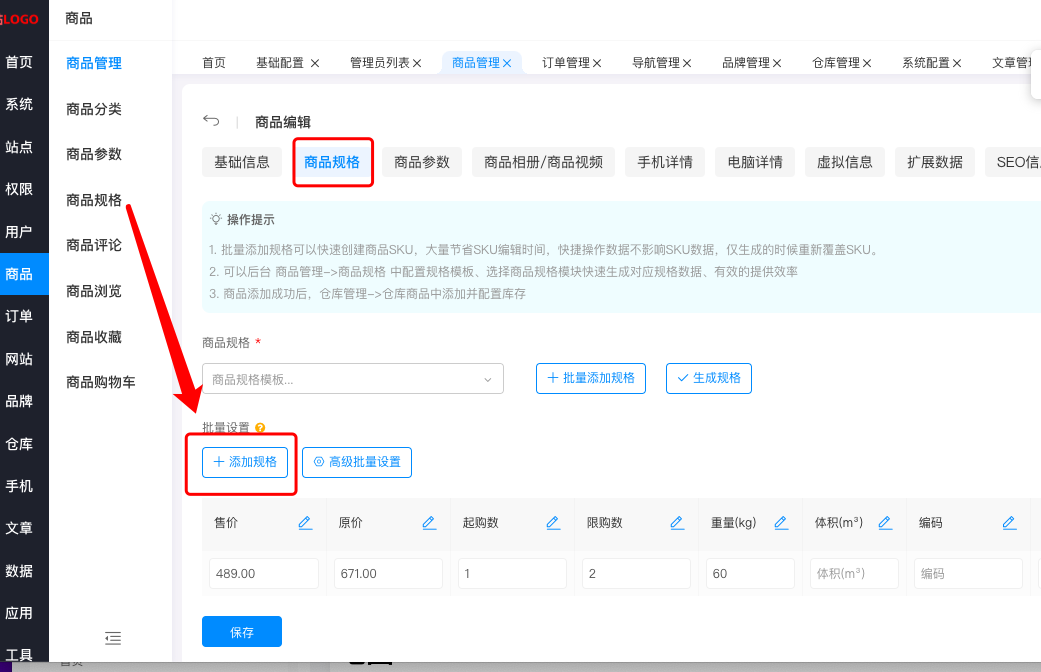
Task: Click the edit pencil in 售价 column header
Action: coord(305,523)
